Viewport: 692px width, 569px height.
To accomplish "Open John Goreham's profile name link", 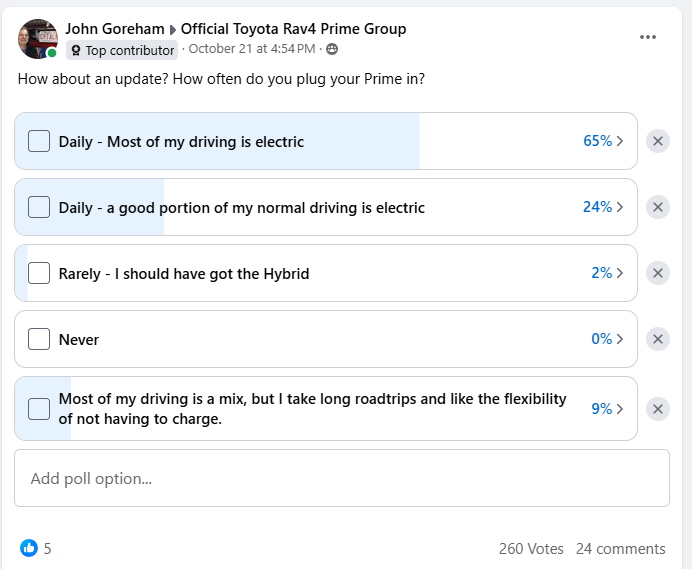I will coord(114,29).
